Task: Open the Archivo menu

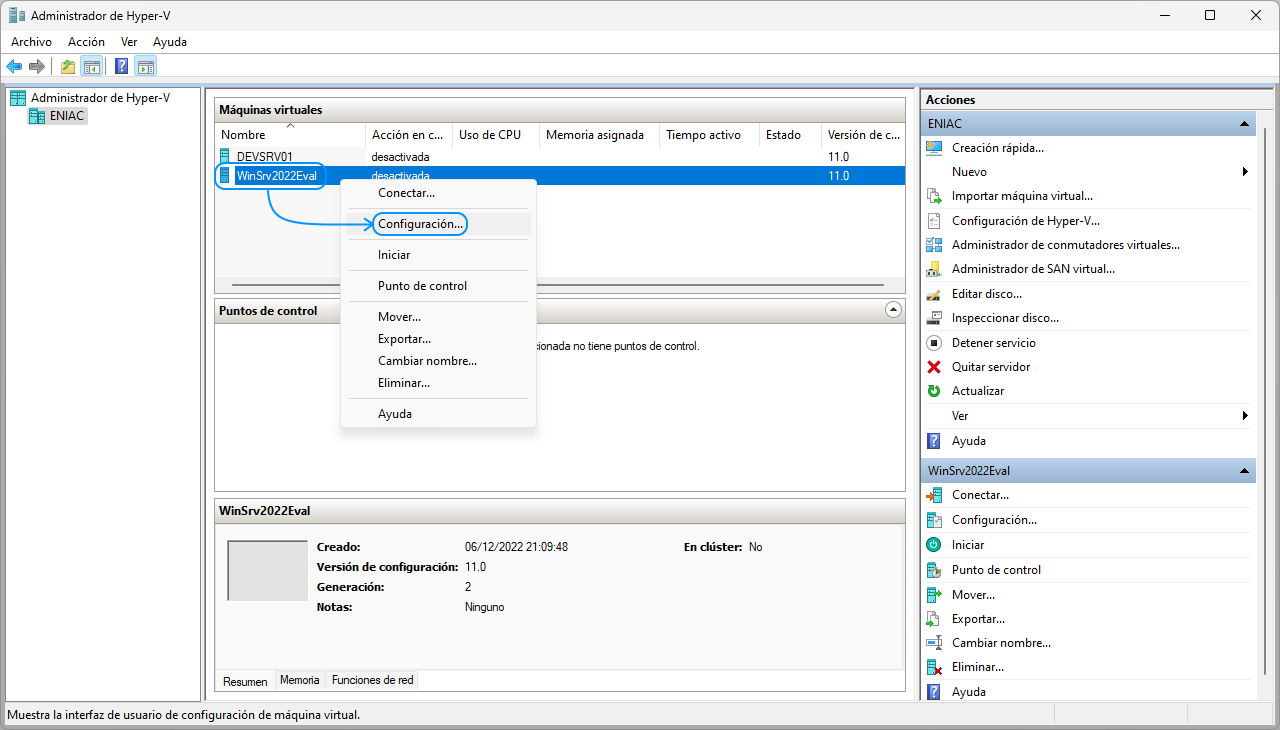Action: pos(31,42)
